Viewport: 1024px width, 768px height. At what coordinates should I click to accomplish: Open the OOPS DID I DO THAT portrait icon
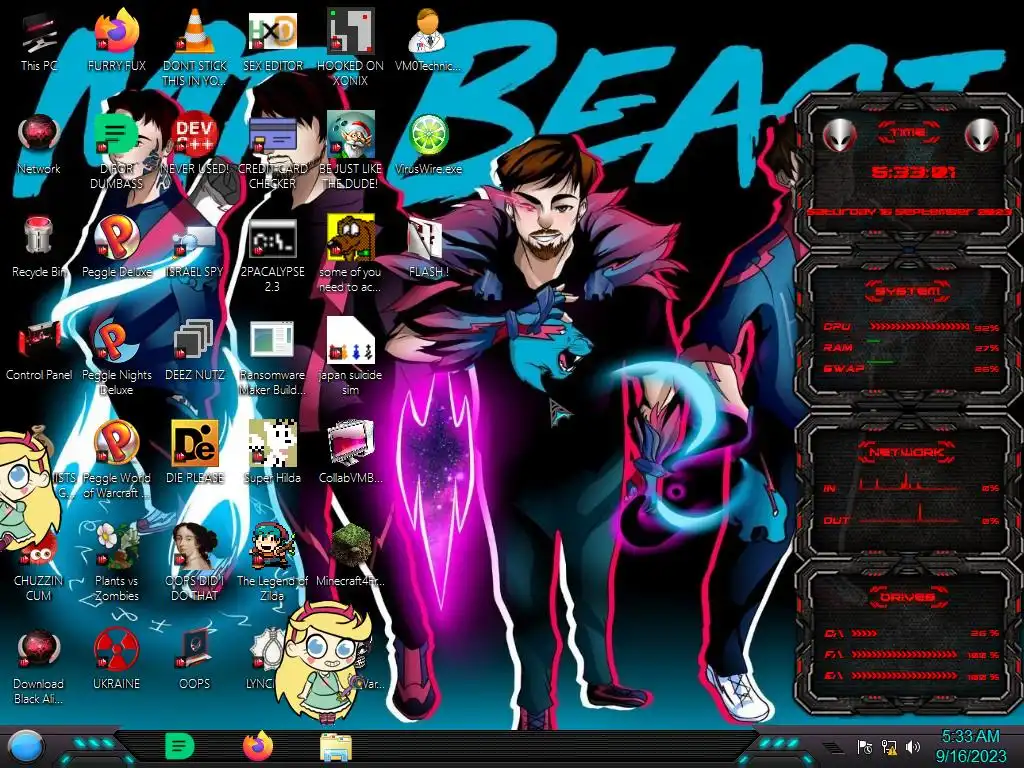point(195,546)
